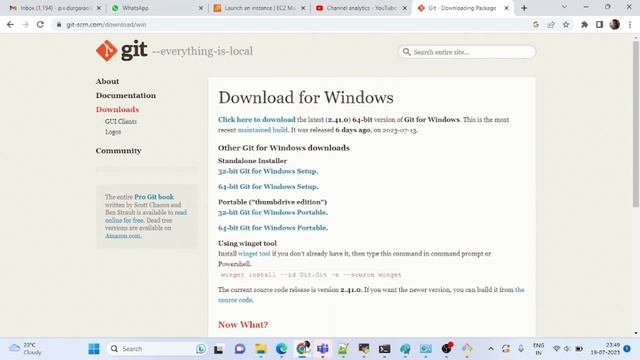Switch to Launch an instance EC2 tab
This screenshot has height=360, width=640.
[x=259, y=8]
